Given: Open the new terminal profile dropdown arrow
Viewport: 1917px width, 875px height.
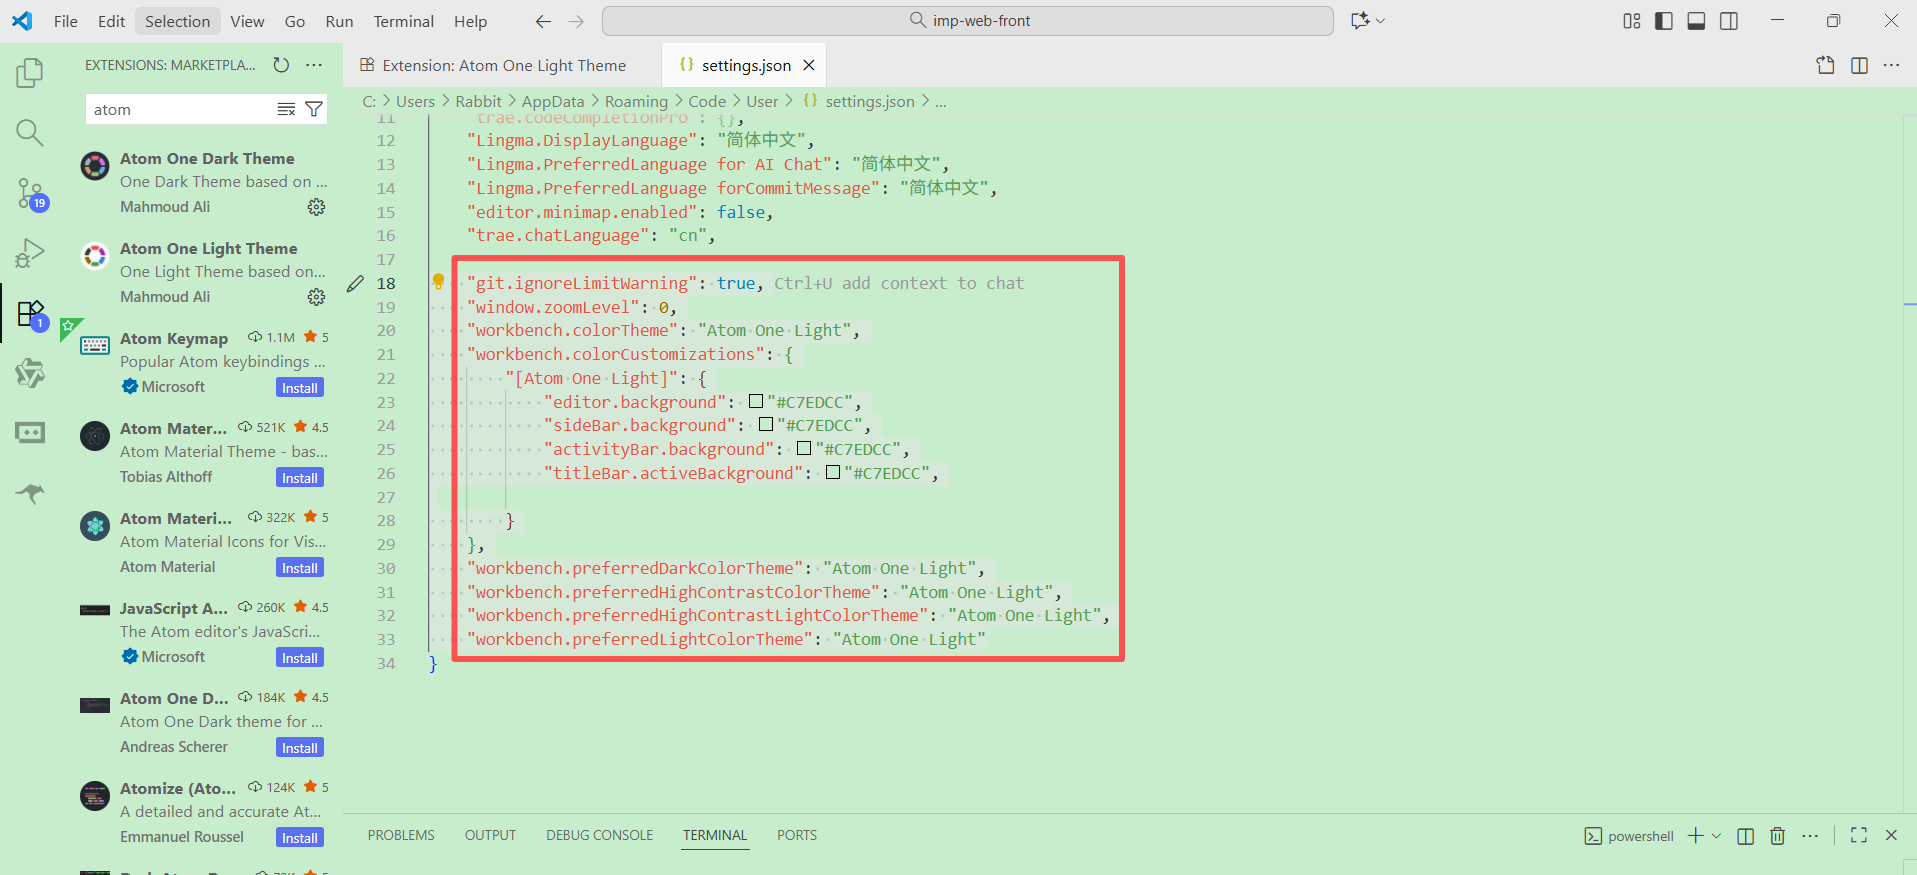Looking at the screenshot, I should (x=1717, y=836).
